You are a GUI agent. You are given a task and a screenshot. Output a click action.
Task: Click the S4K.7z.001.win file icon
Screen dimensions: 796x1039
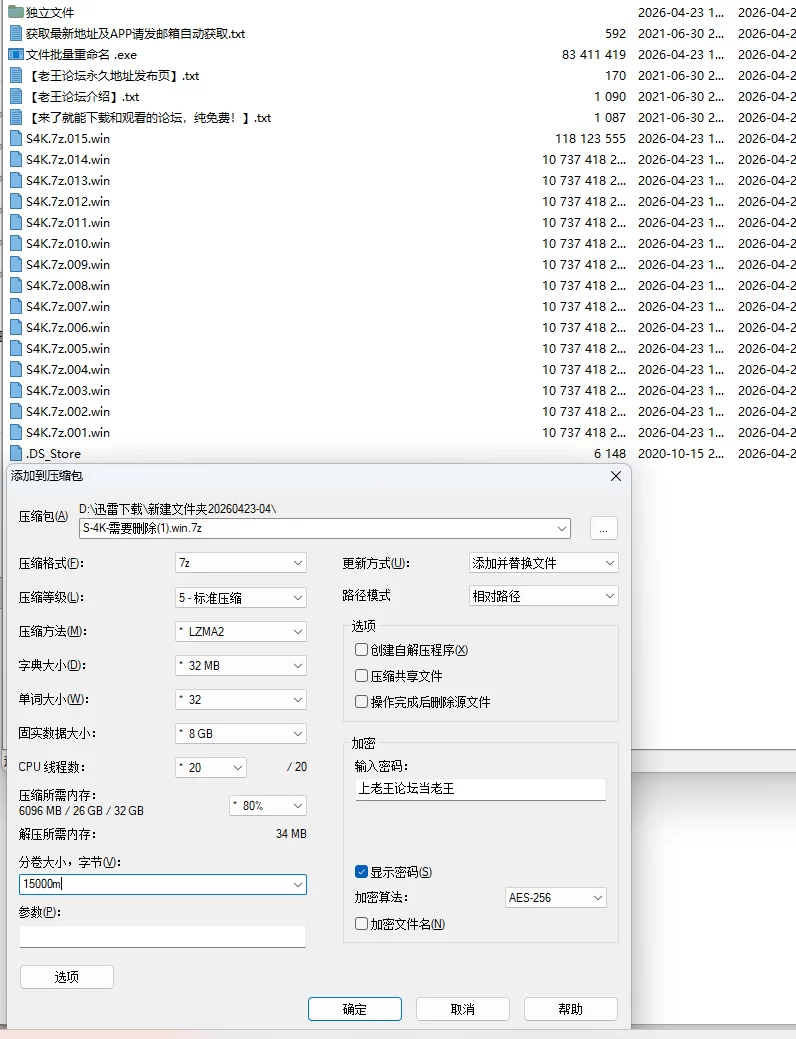click(16, 432)
